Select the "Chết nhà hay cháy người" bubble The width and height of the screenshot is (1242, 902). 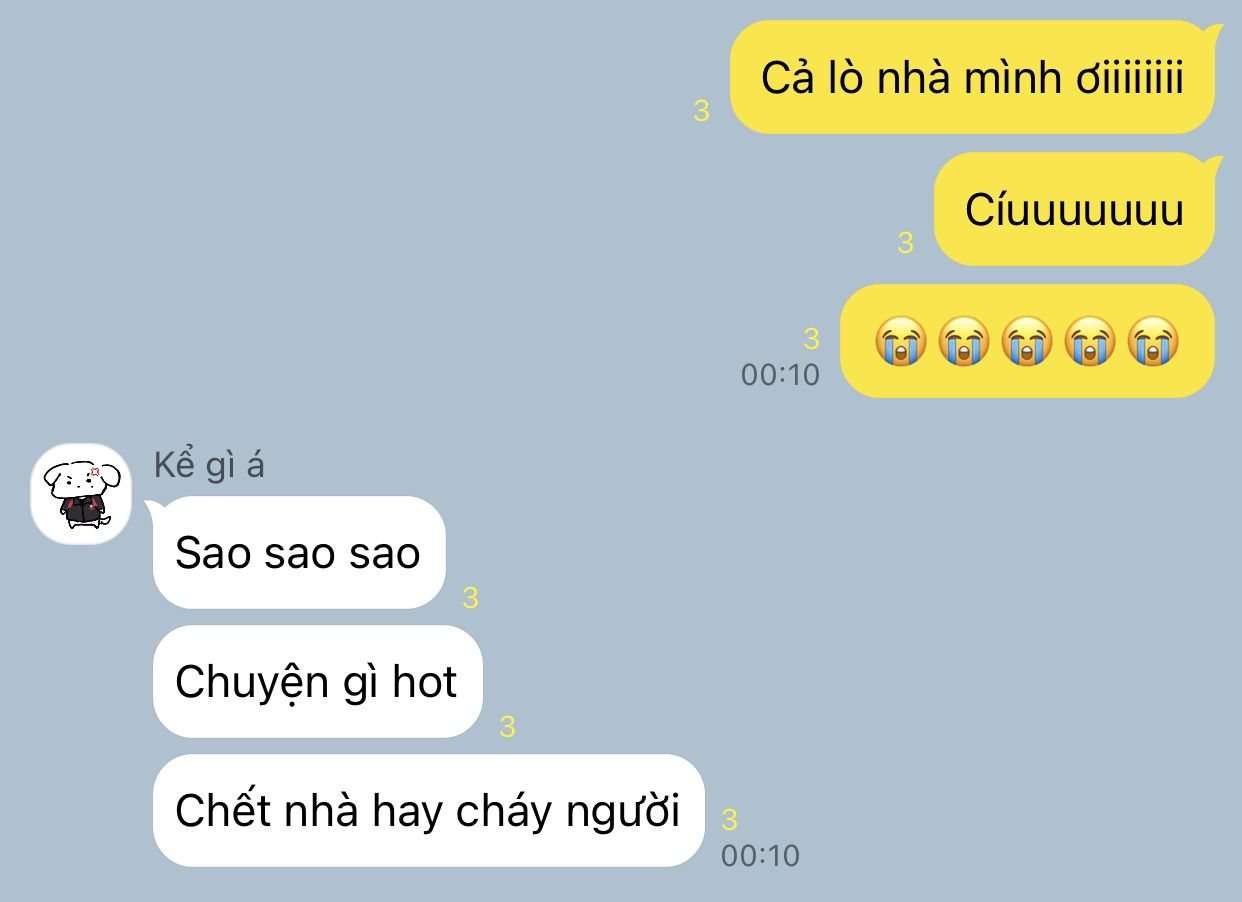(428, 810)
